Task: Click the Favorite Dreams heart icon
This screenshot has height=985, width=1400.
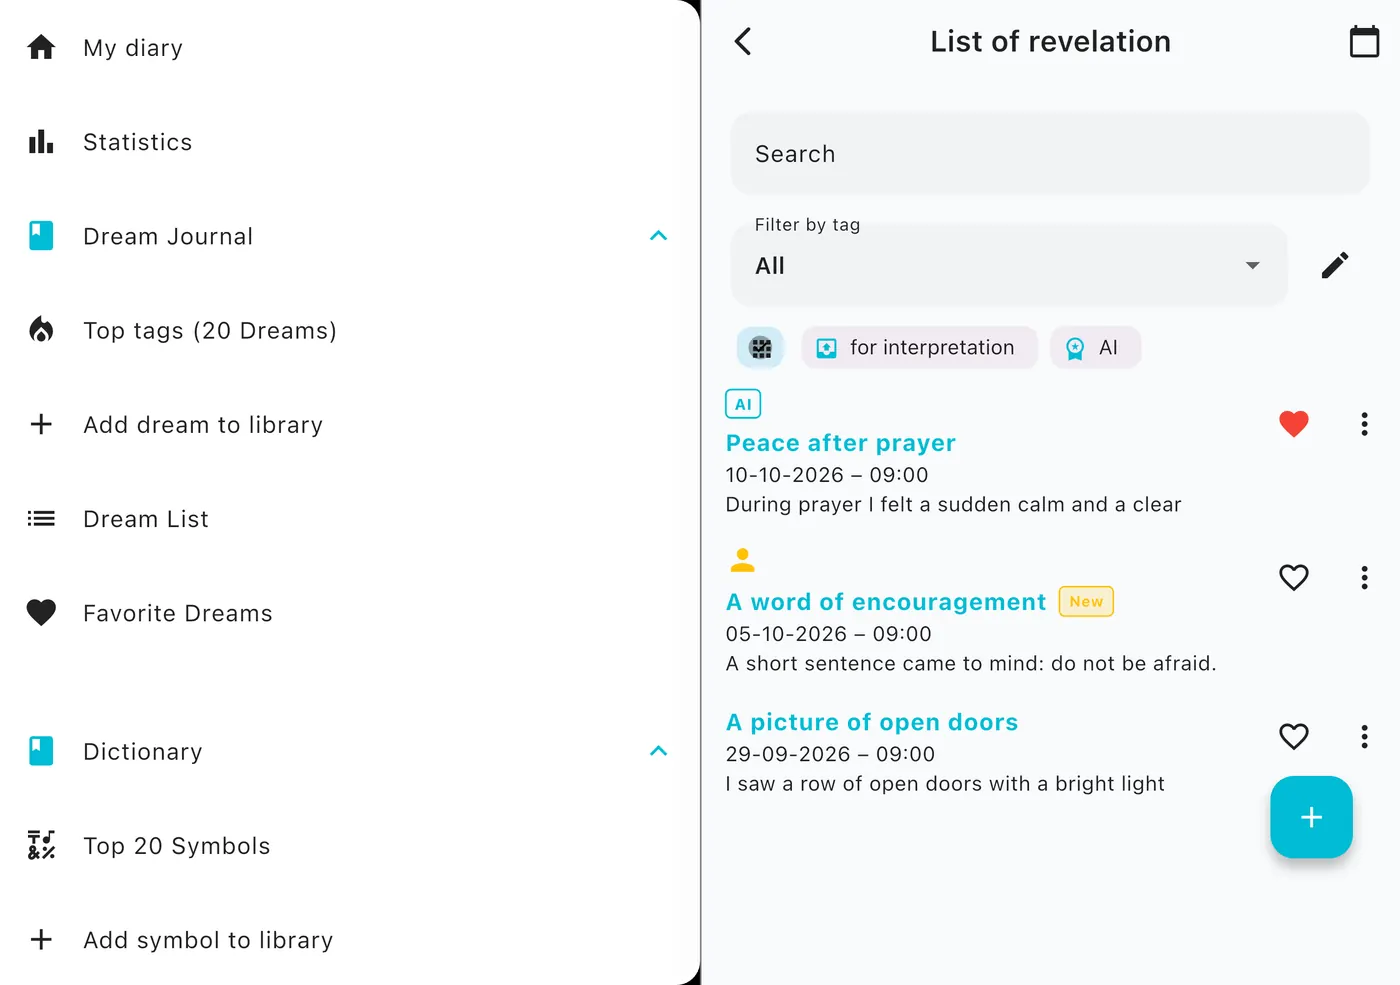Action: (41, 612)
